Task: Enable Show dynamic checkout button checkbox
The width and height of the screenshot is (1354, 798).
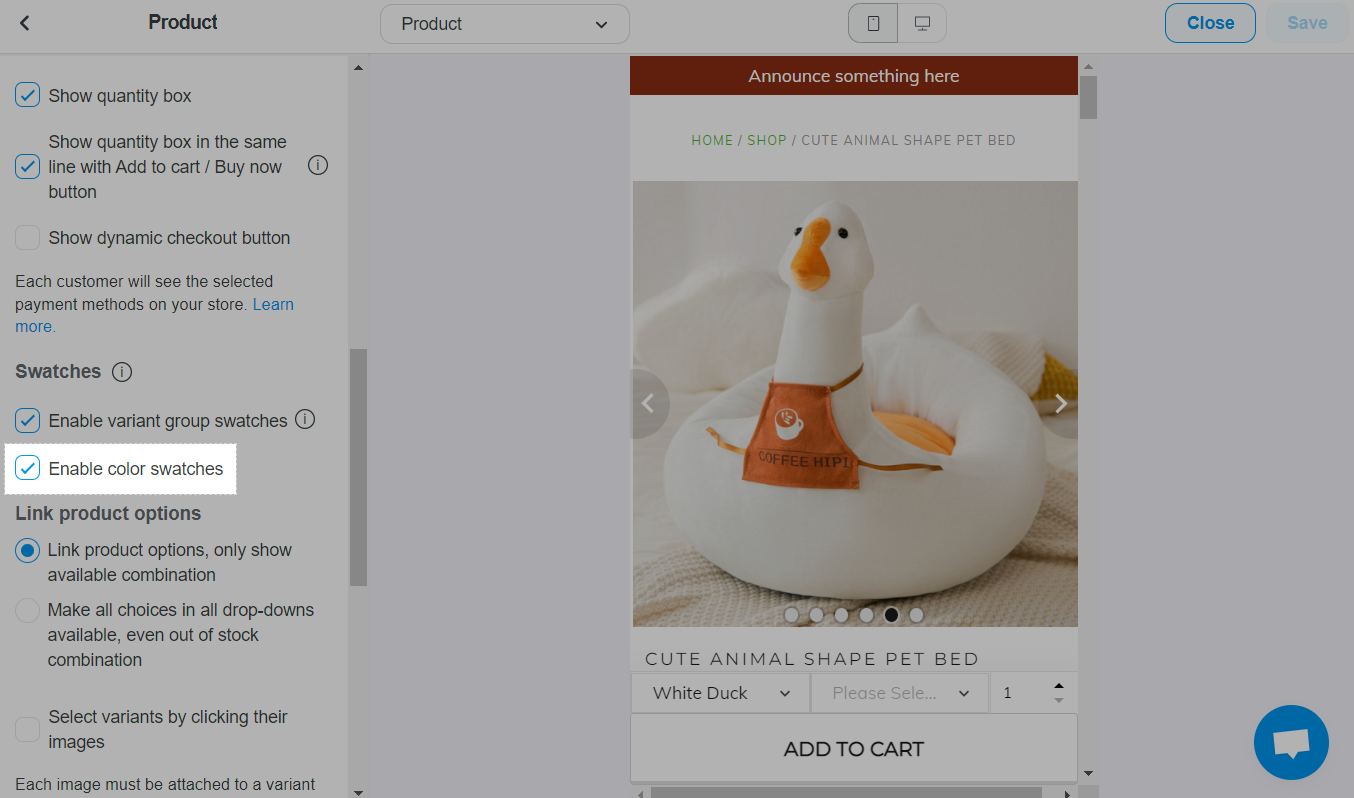Action: pyautogui.click(x=28, y=238)
